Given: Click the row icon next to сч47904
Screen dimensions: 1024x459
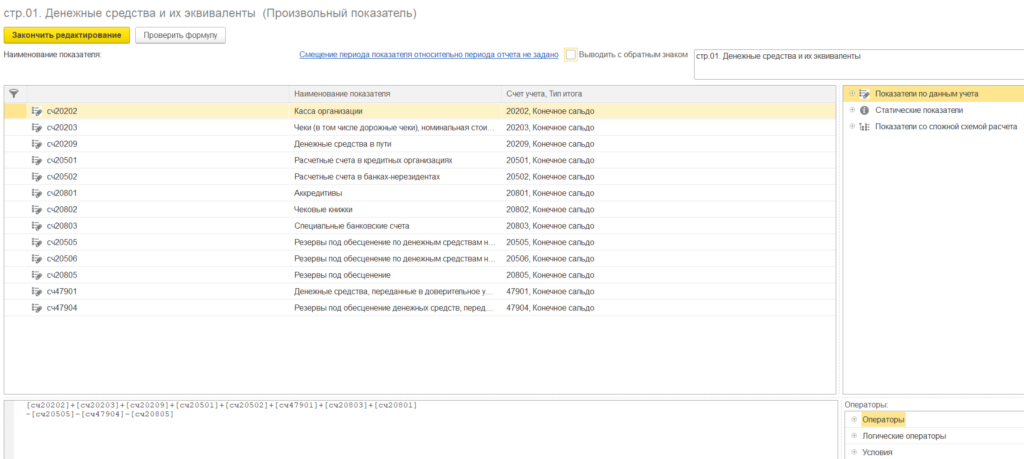Looking at the screenshot, I should (x=37, y=308).
